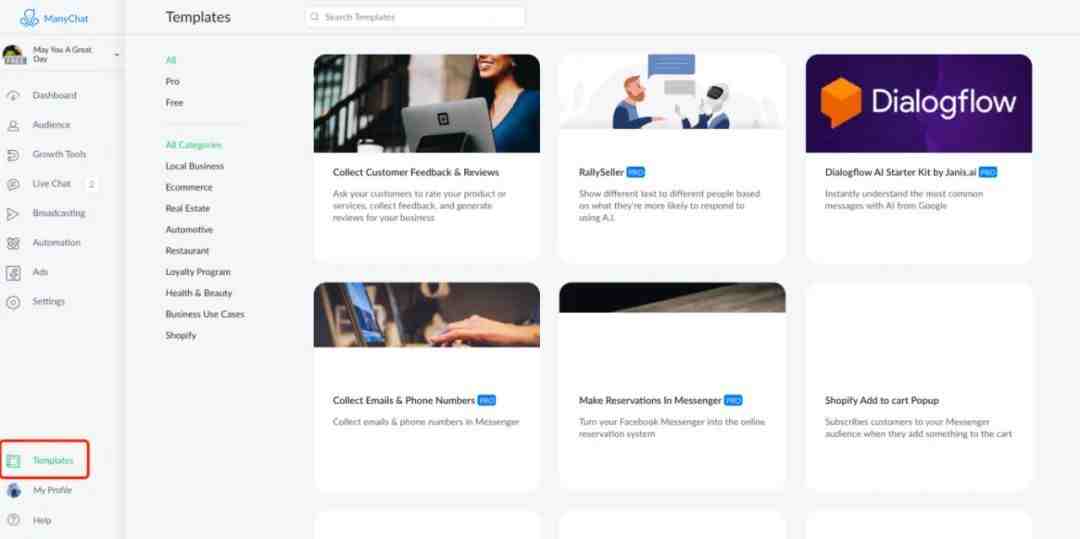The width and height of the screenshot is (1080, 539).
Task: Open Growth Tools icon in sidebar
Action: 13,155
